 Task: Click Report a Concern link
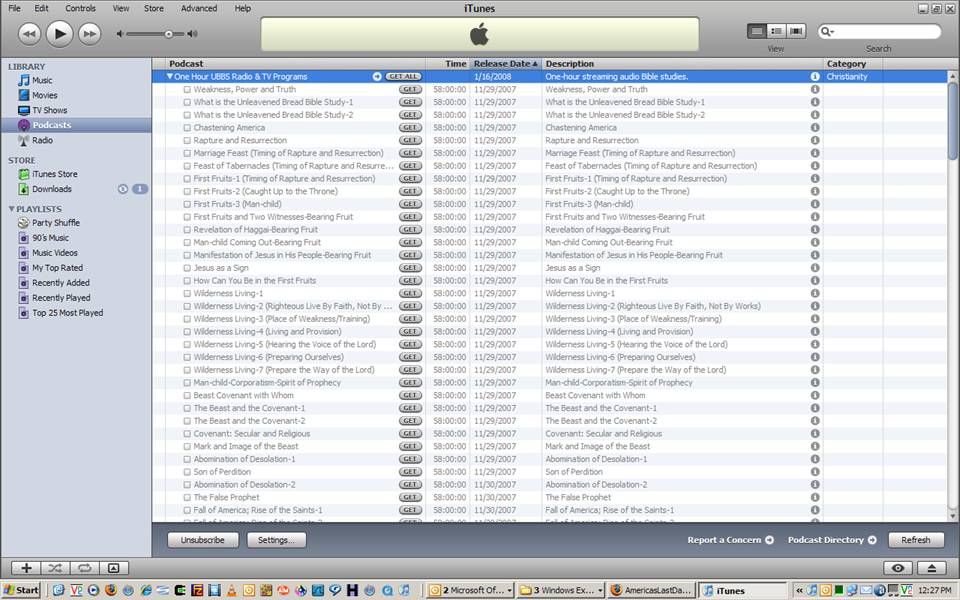click(x=730, y=540)
